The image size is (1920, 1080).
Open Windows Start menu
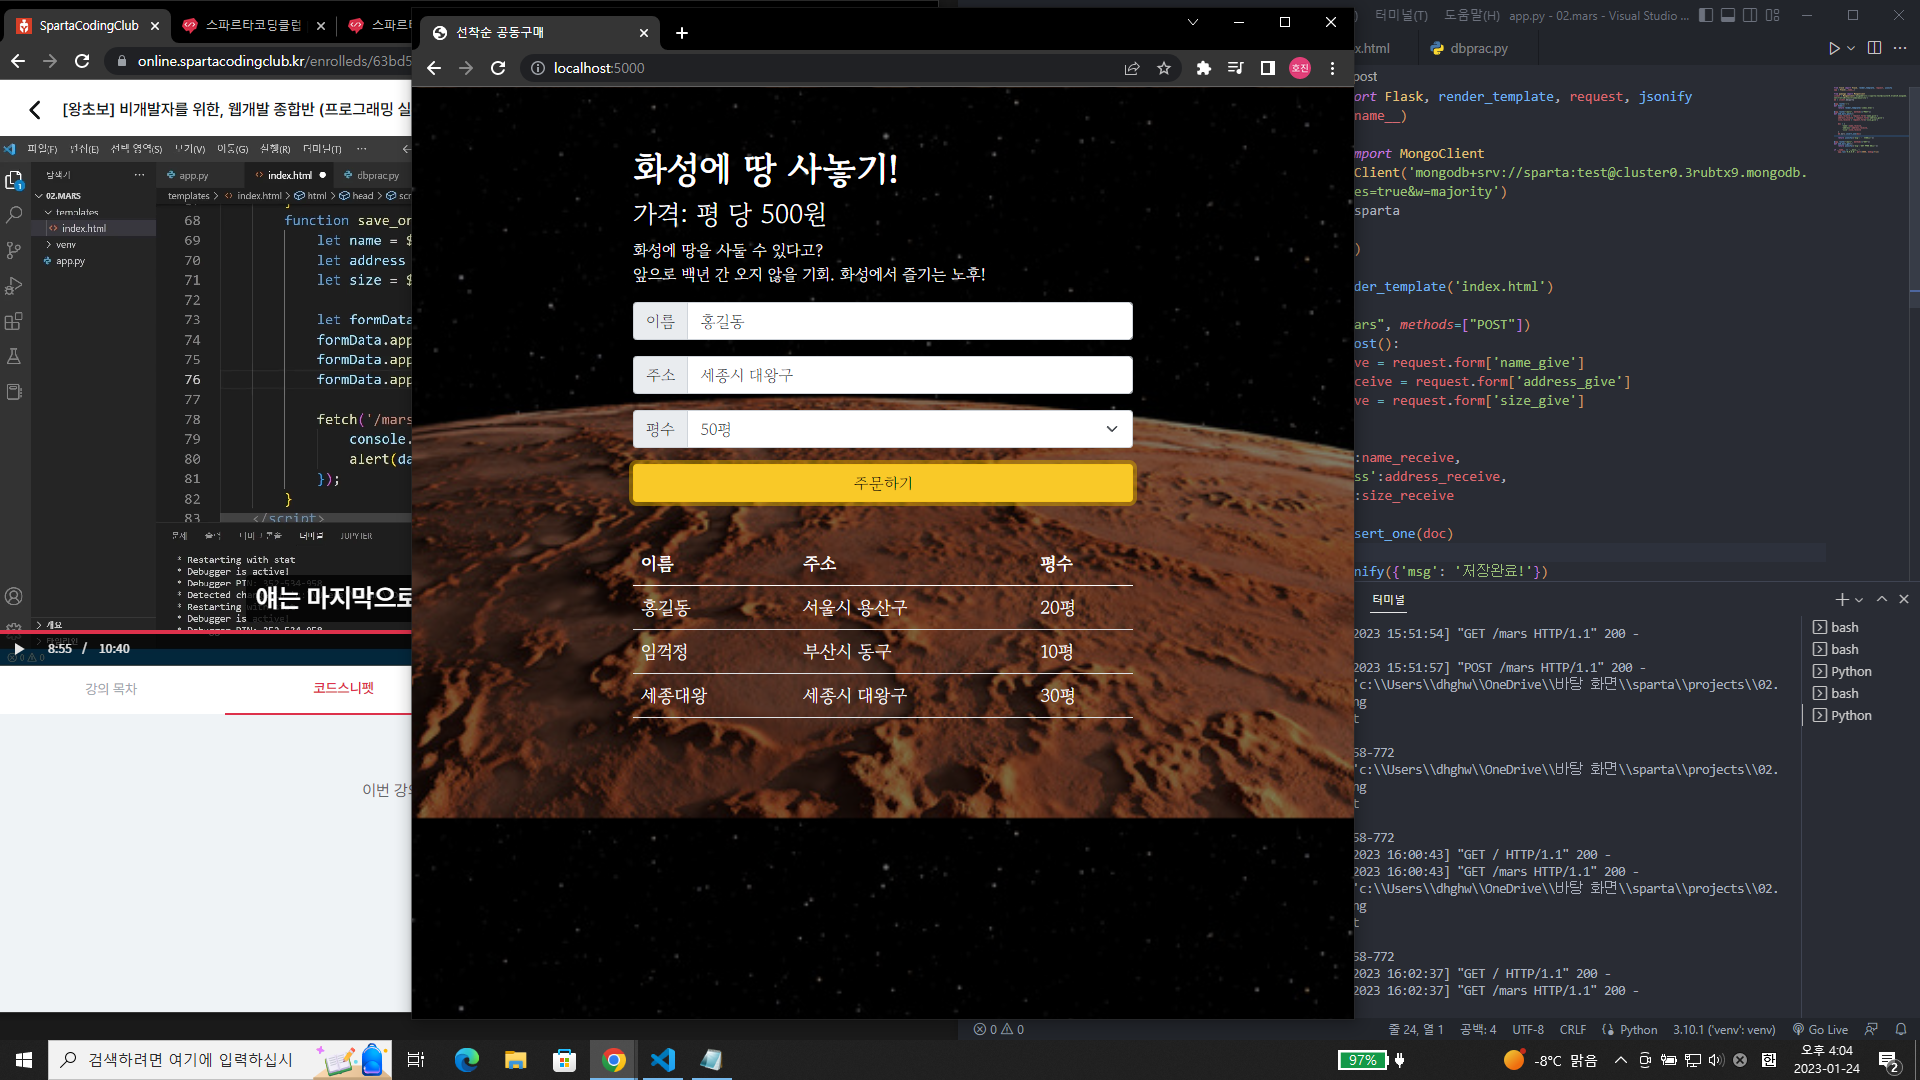(24, 1060)
